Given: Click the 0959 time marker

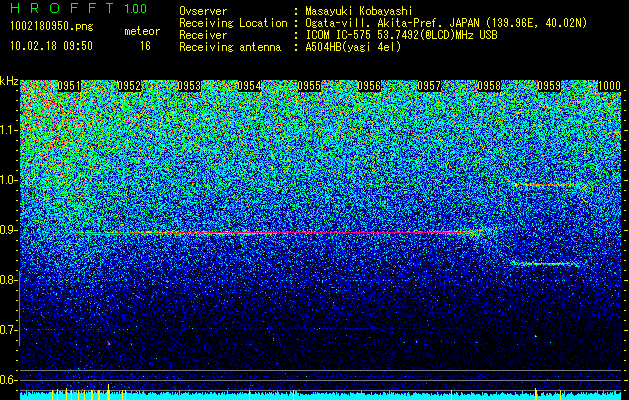Looking at the screenshot, I should point(549,86).
